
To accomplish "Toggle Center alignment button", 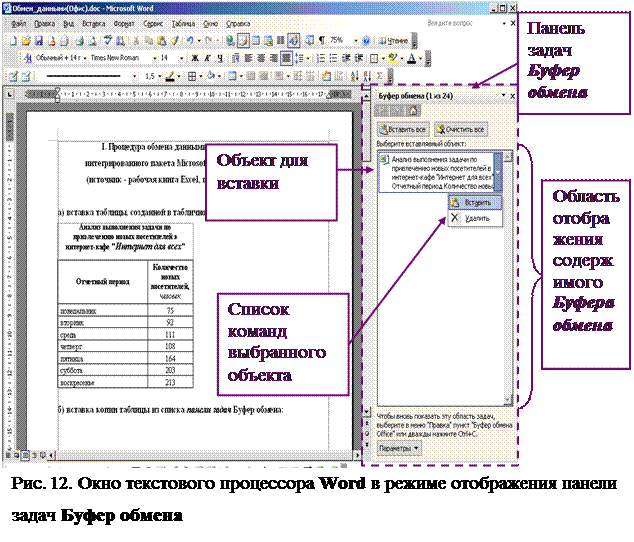I will coord(261,58).
